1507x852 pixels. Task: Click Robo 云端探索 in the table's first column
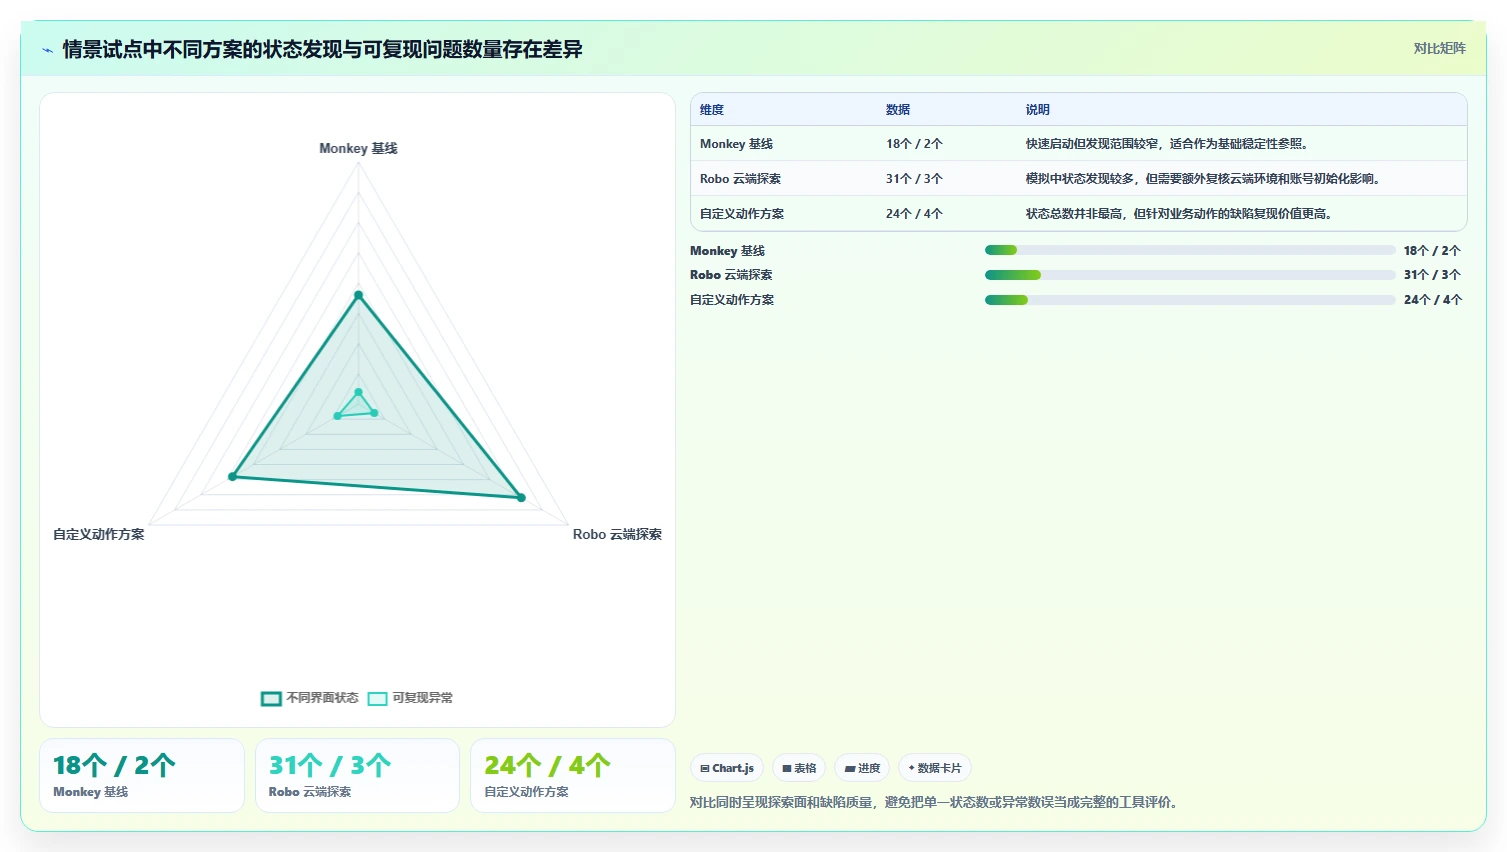coord(740,179)
